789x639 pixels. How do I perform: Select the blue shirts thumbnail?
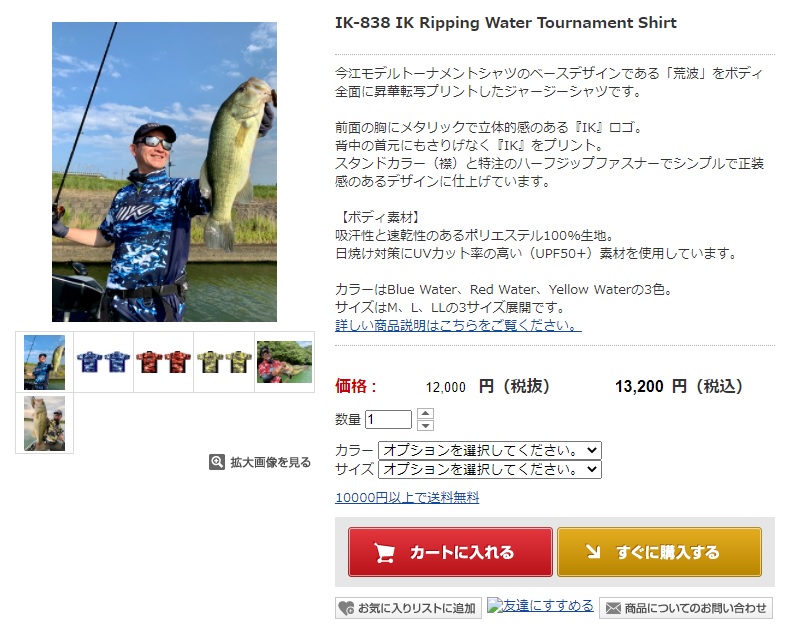coord(104,362)
